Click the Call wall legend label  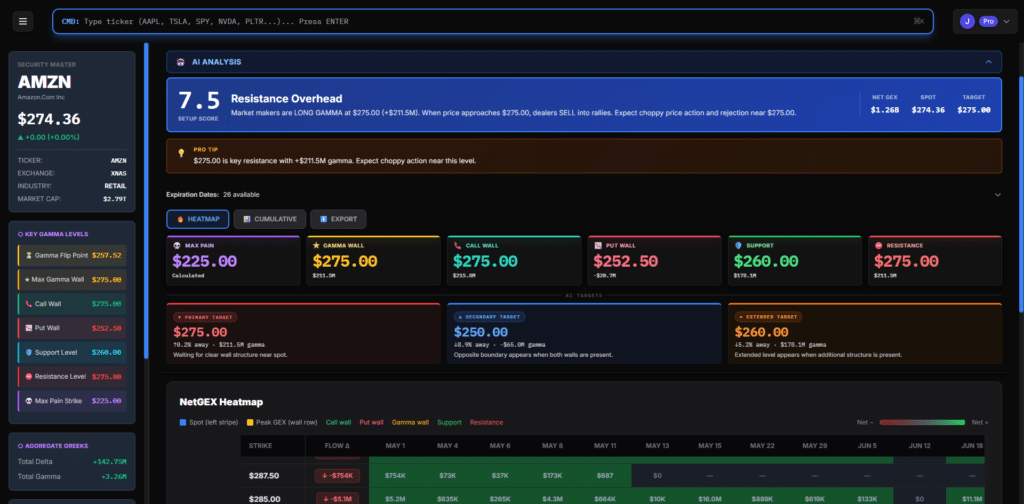pyautogui.click(x=338, y=422)
